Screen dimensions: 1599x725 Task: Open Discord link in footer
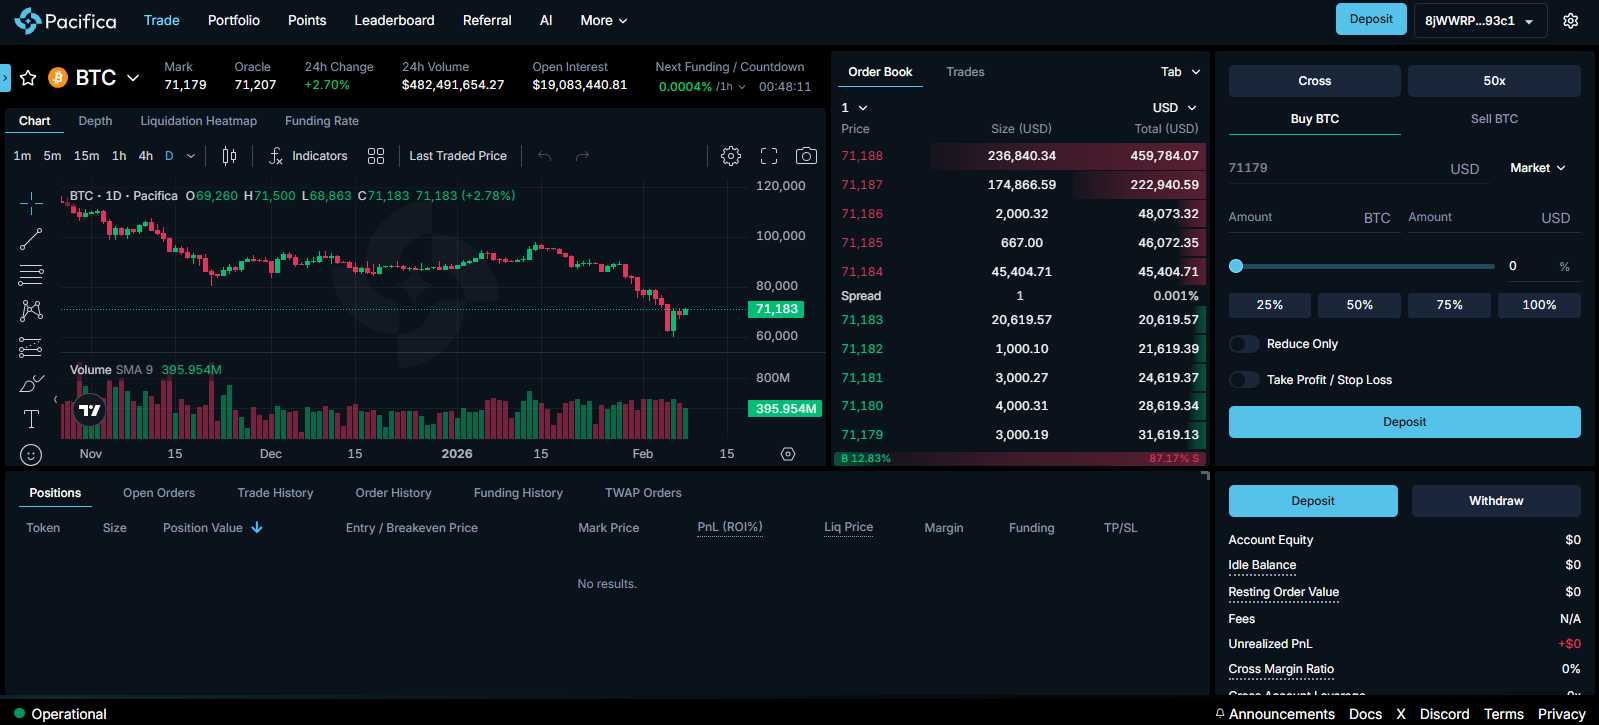1444,714
